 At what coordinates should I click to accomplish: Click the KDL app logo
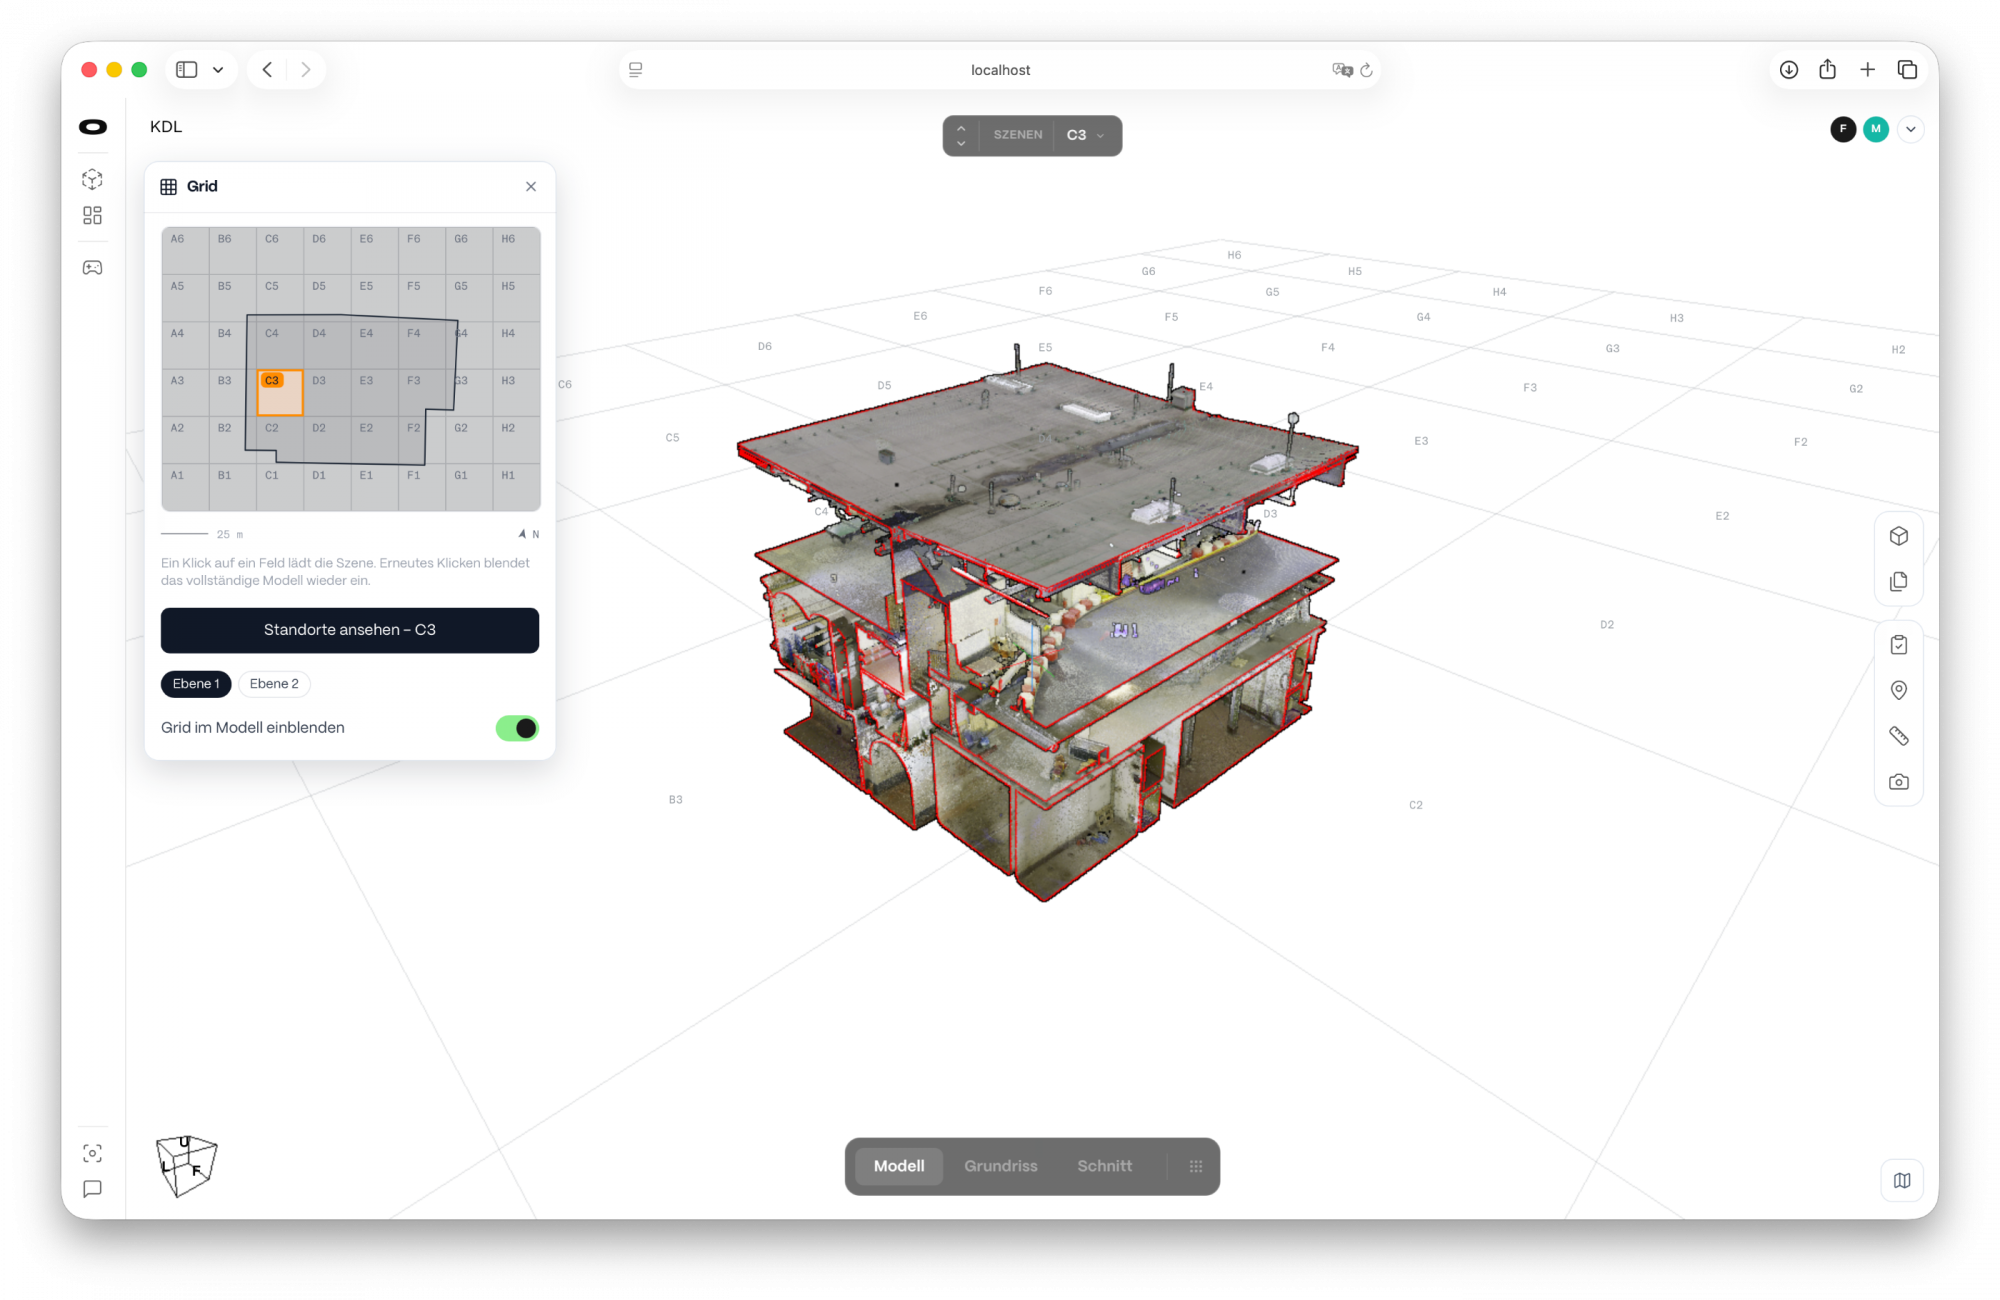(93, 127)
